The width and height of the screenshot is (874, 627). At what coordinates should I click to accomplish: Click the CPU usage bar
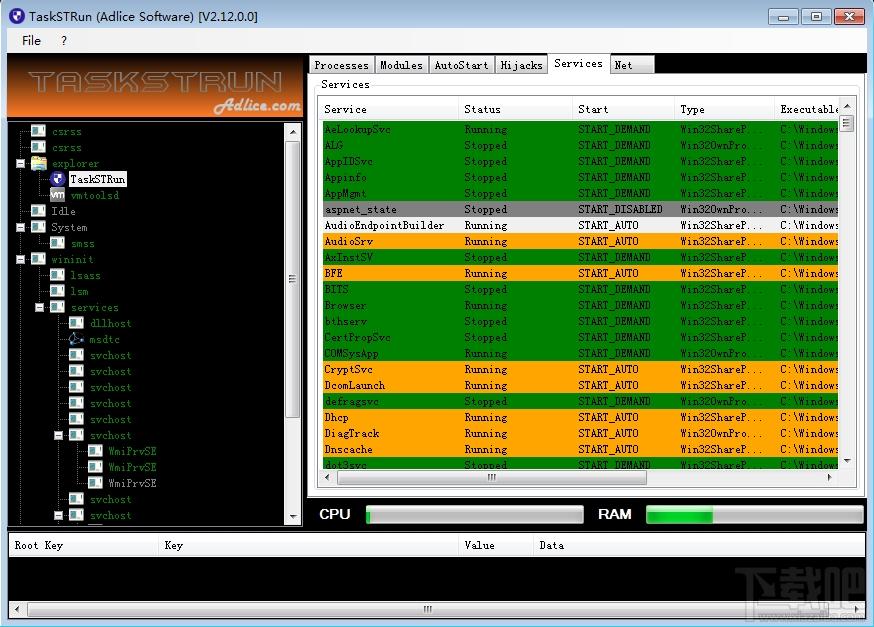[474, 514]
